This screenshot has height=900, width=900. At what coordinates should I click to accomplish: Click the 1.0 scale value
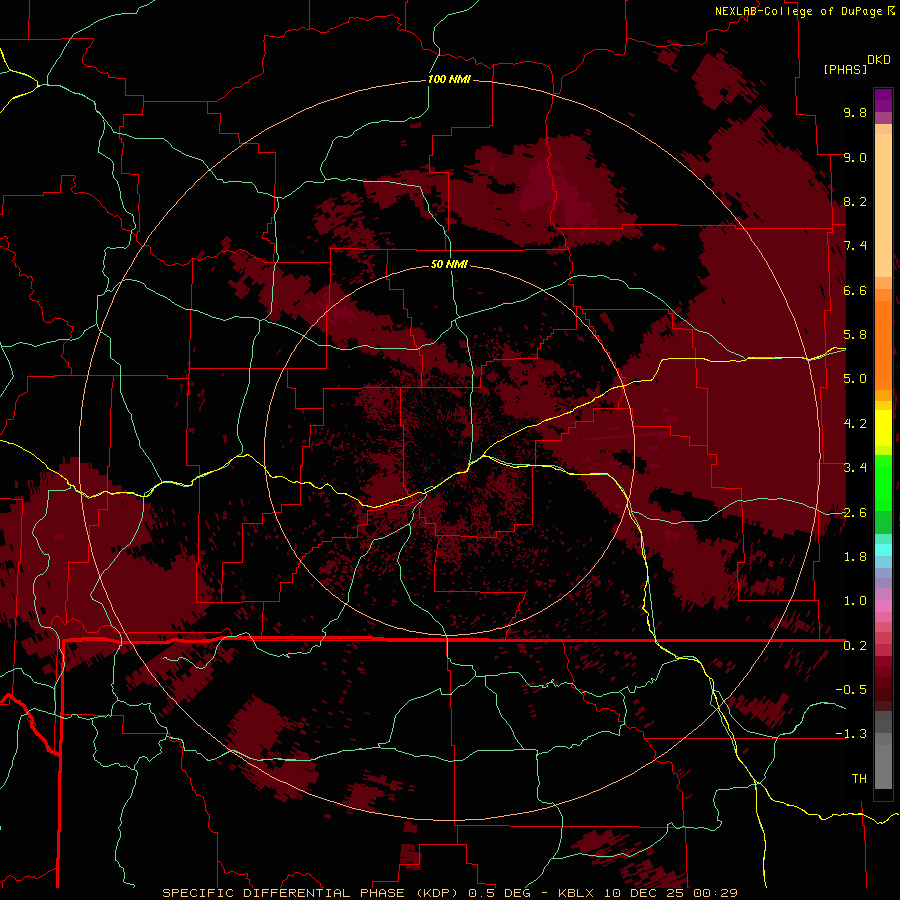point(855,601)
